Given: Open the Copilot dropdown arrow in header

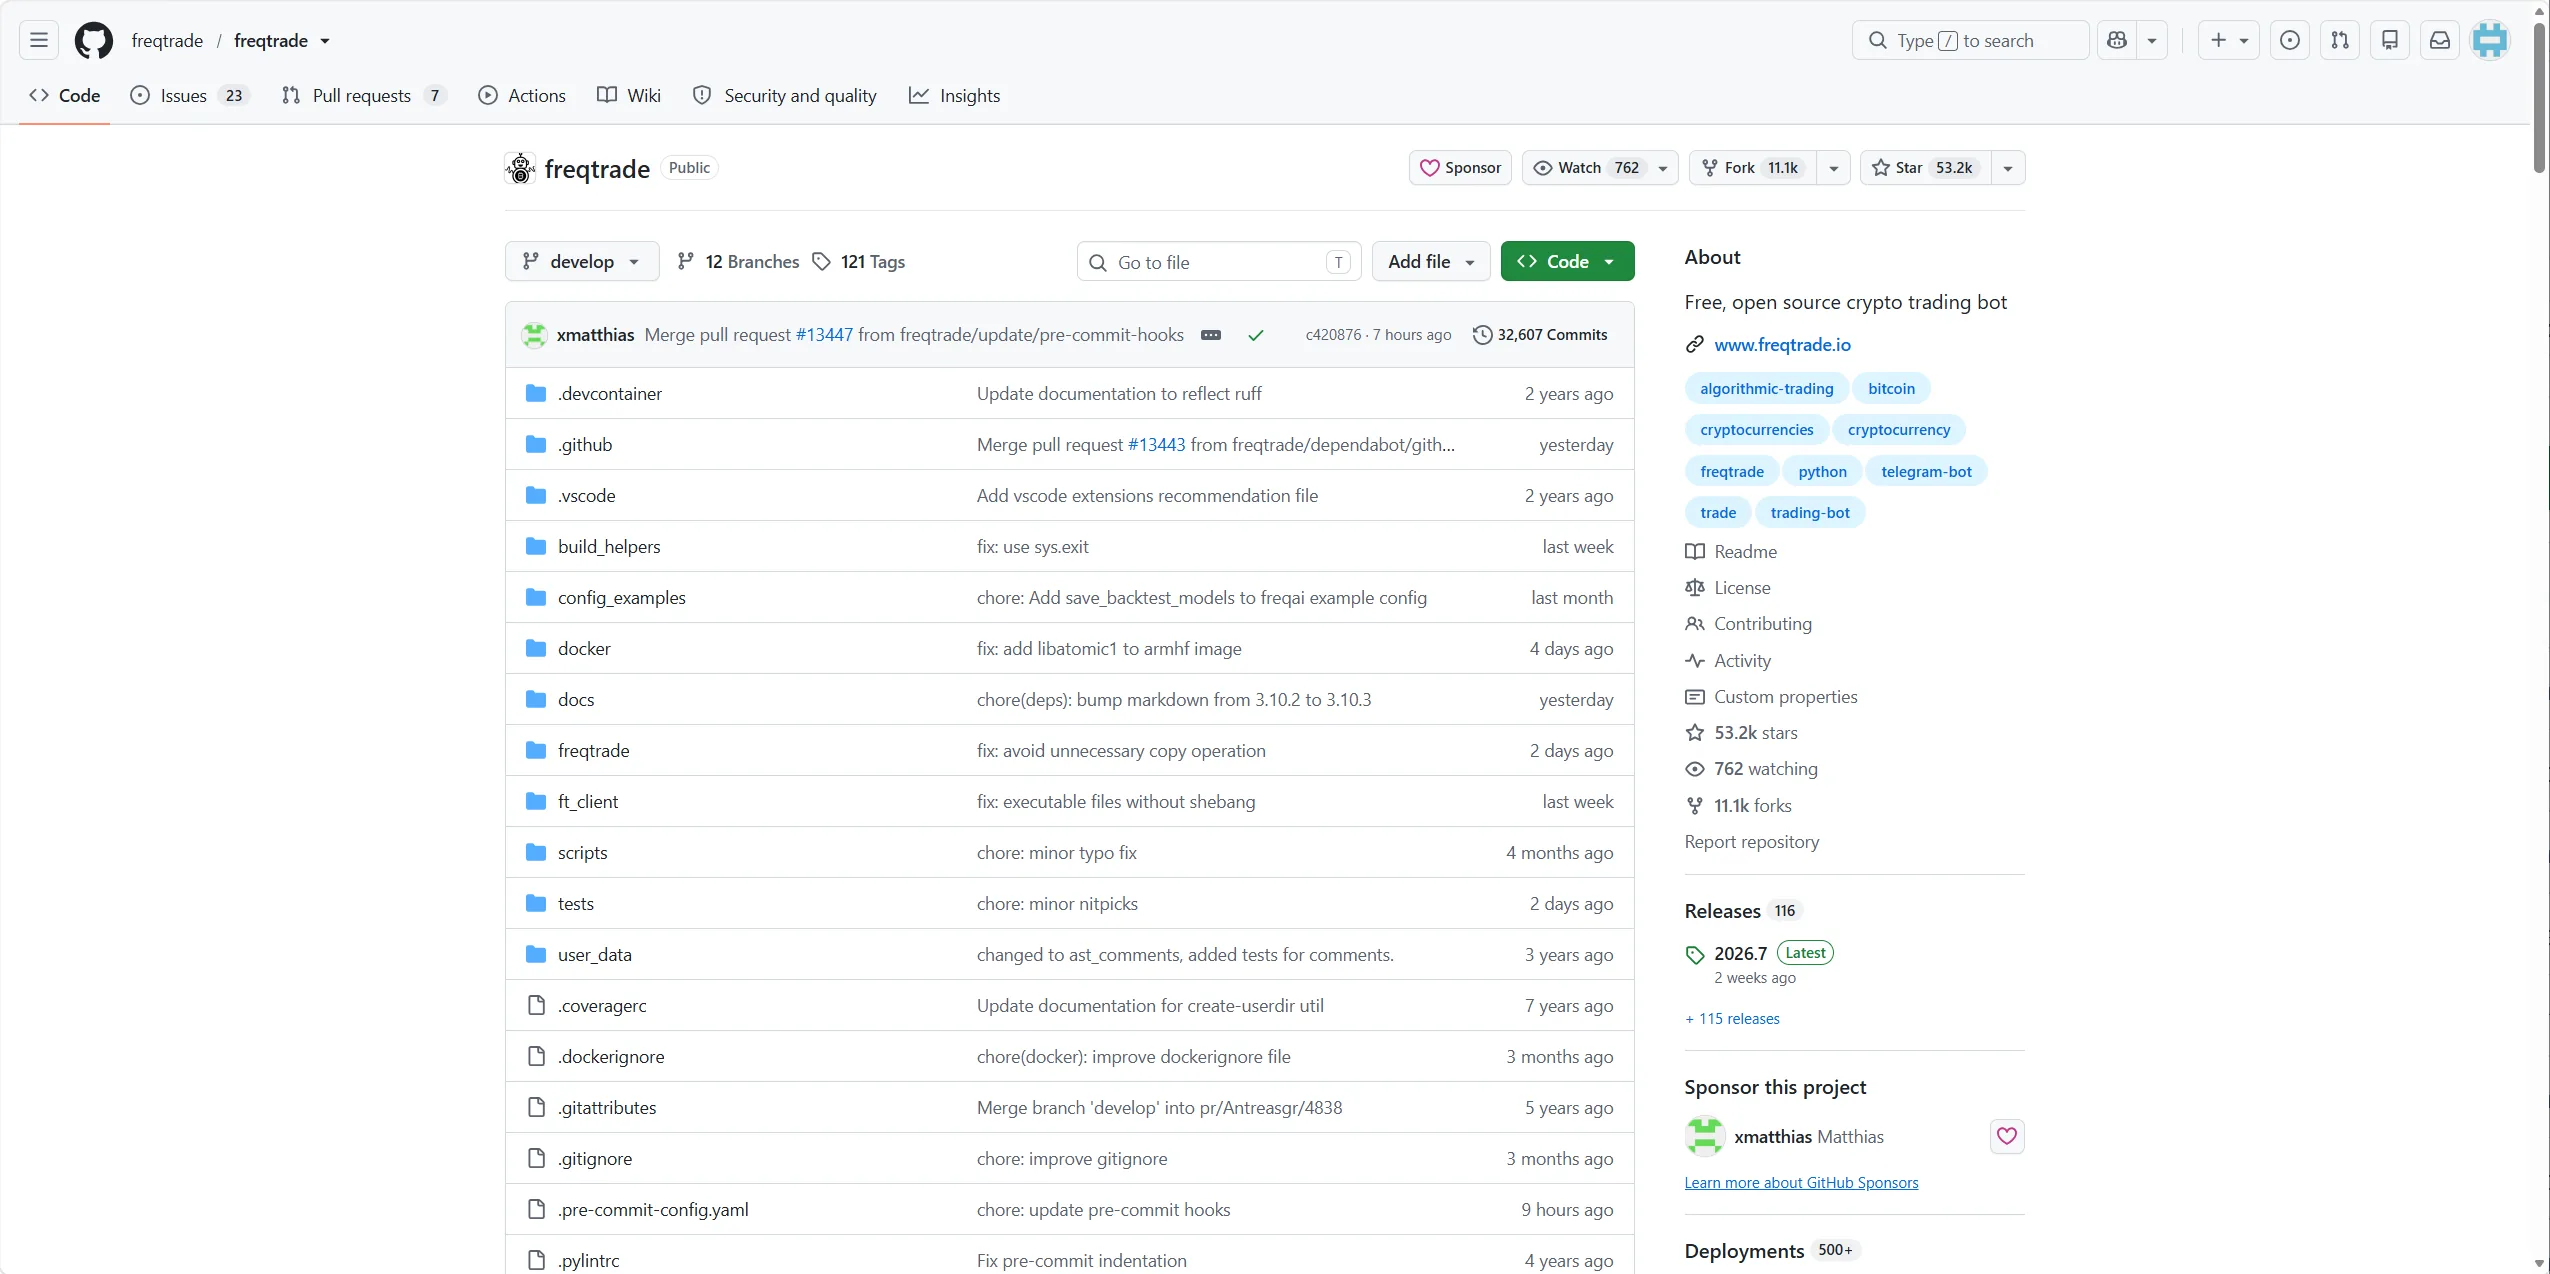Looking at the screenshot, I should point(2152,40).
